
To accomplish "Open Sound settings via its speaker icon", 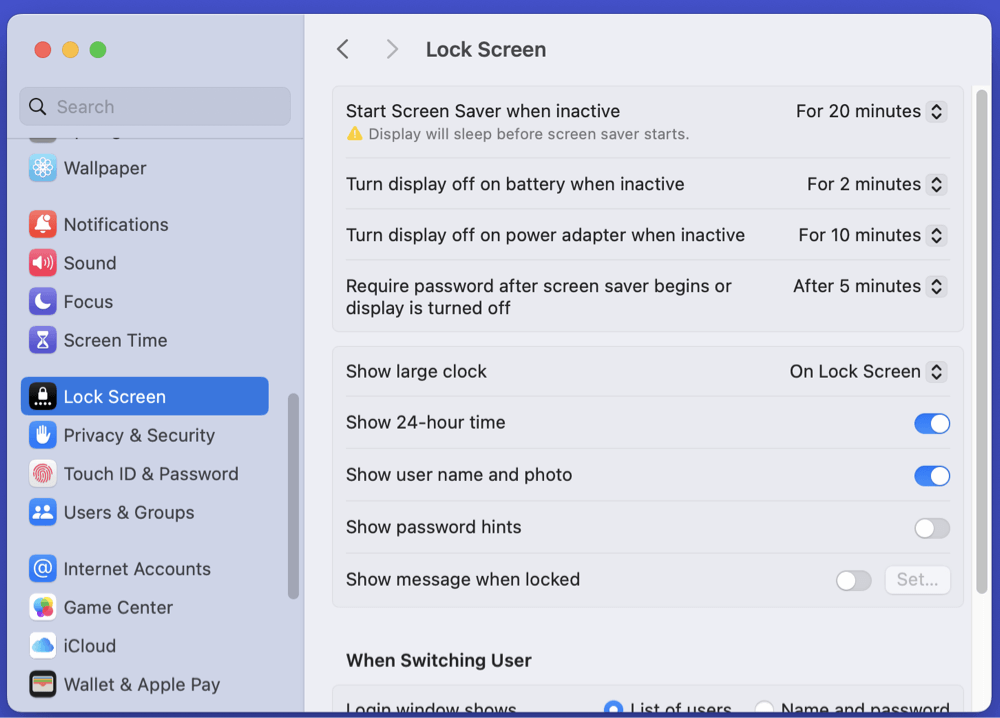I will pyautogui.click(x=42, y=262).
